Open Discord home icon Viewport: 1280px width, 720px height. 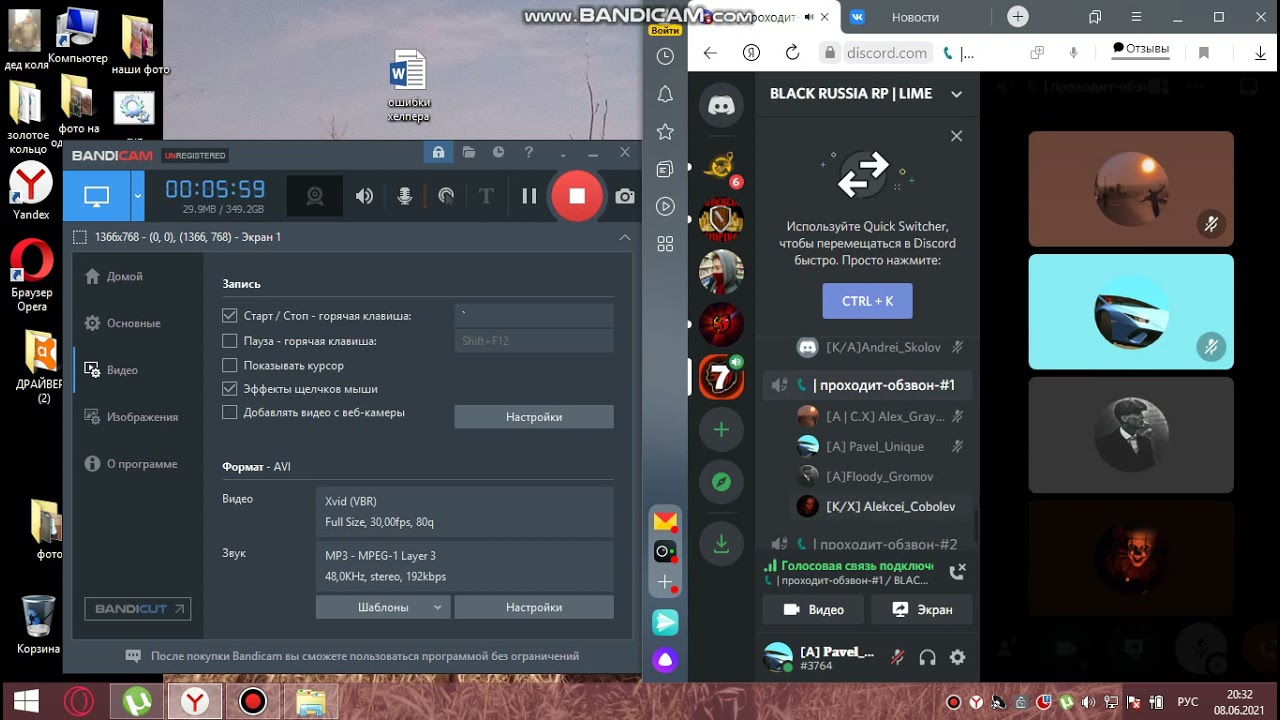721,104
